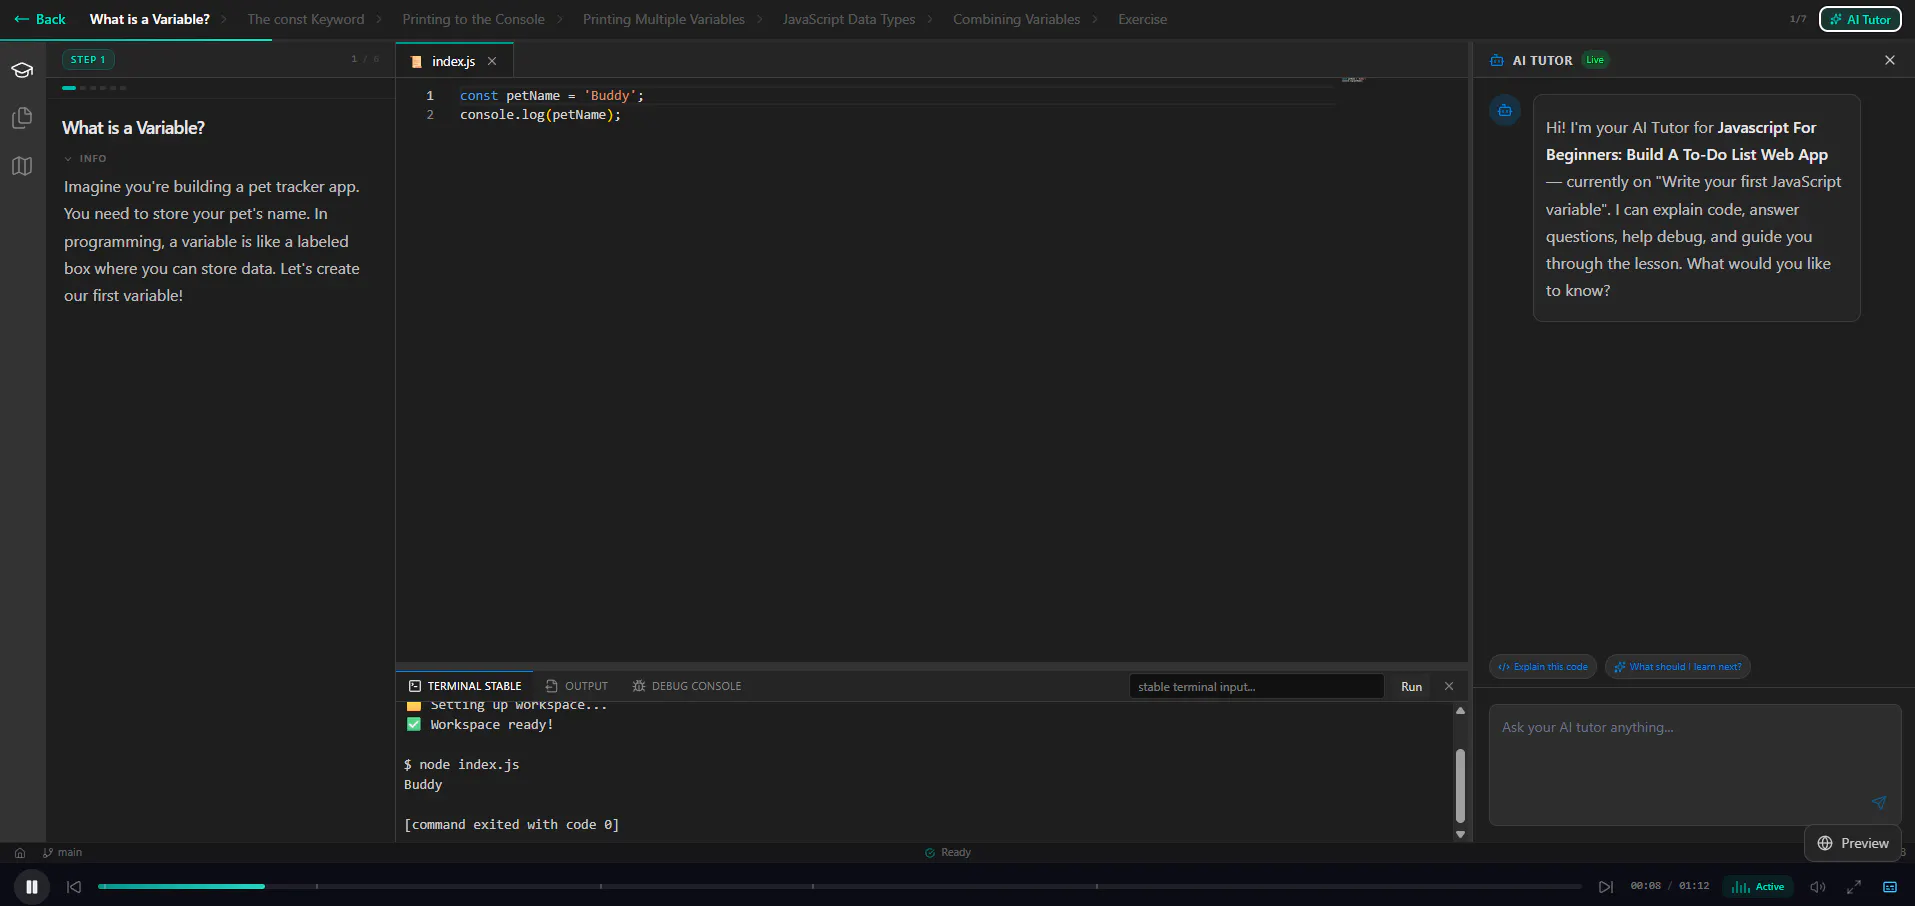Click the 1/7 lesson counter
1915x906 pixels.
1798,19
